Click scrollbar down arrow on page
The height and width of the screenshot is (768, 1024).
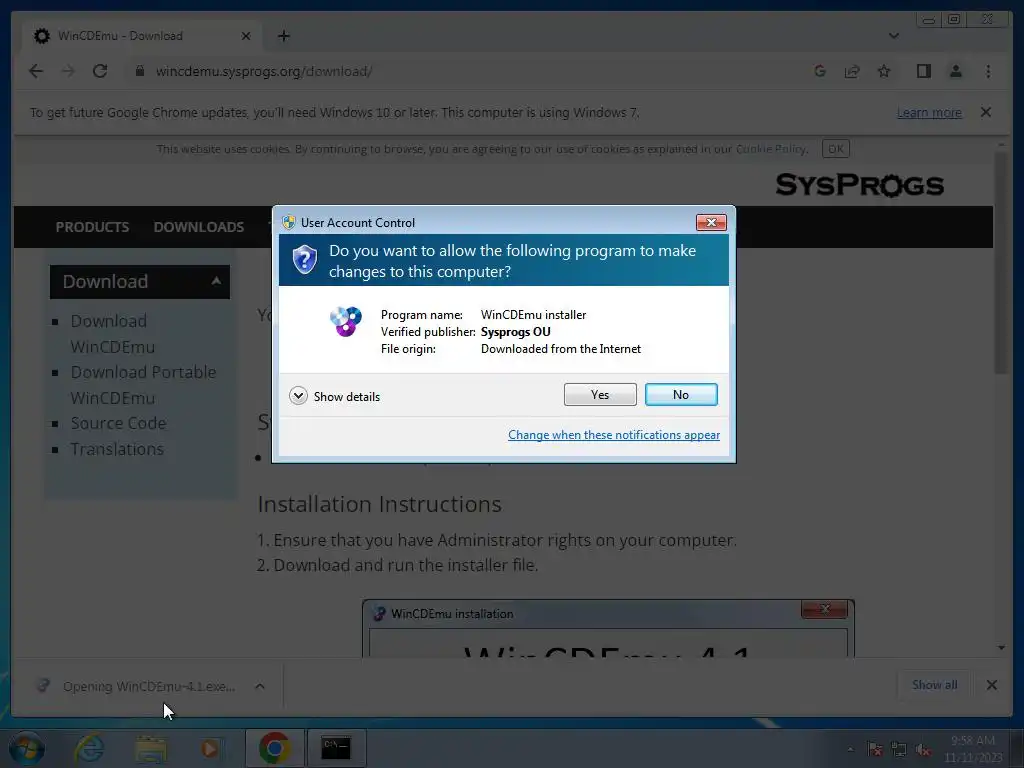(1001, 647)
